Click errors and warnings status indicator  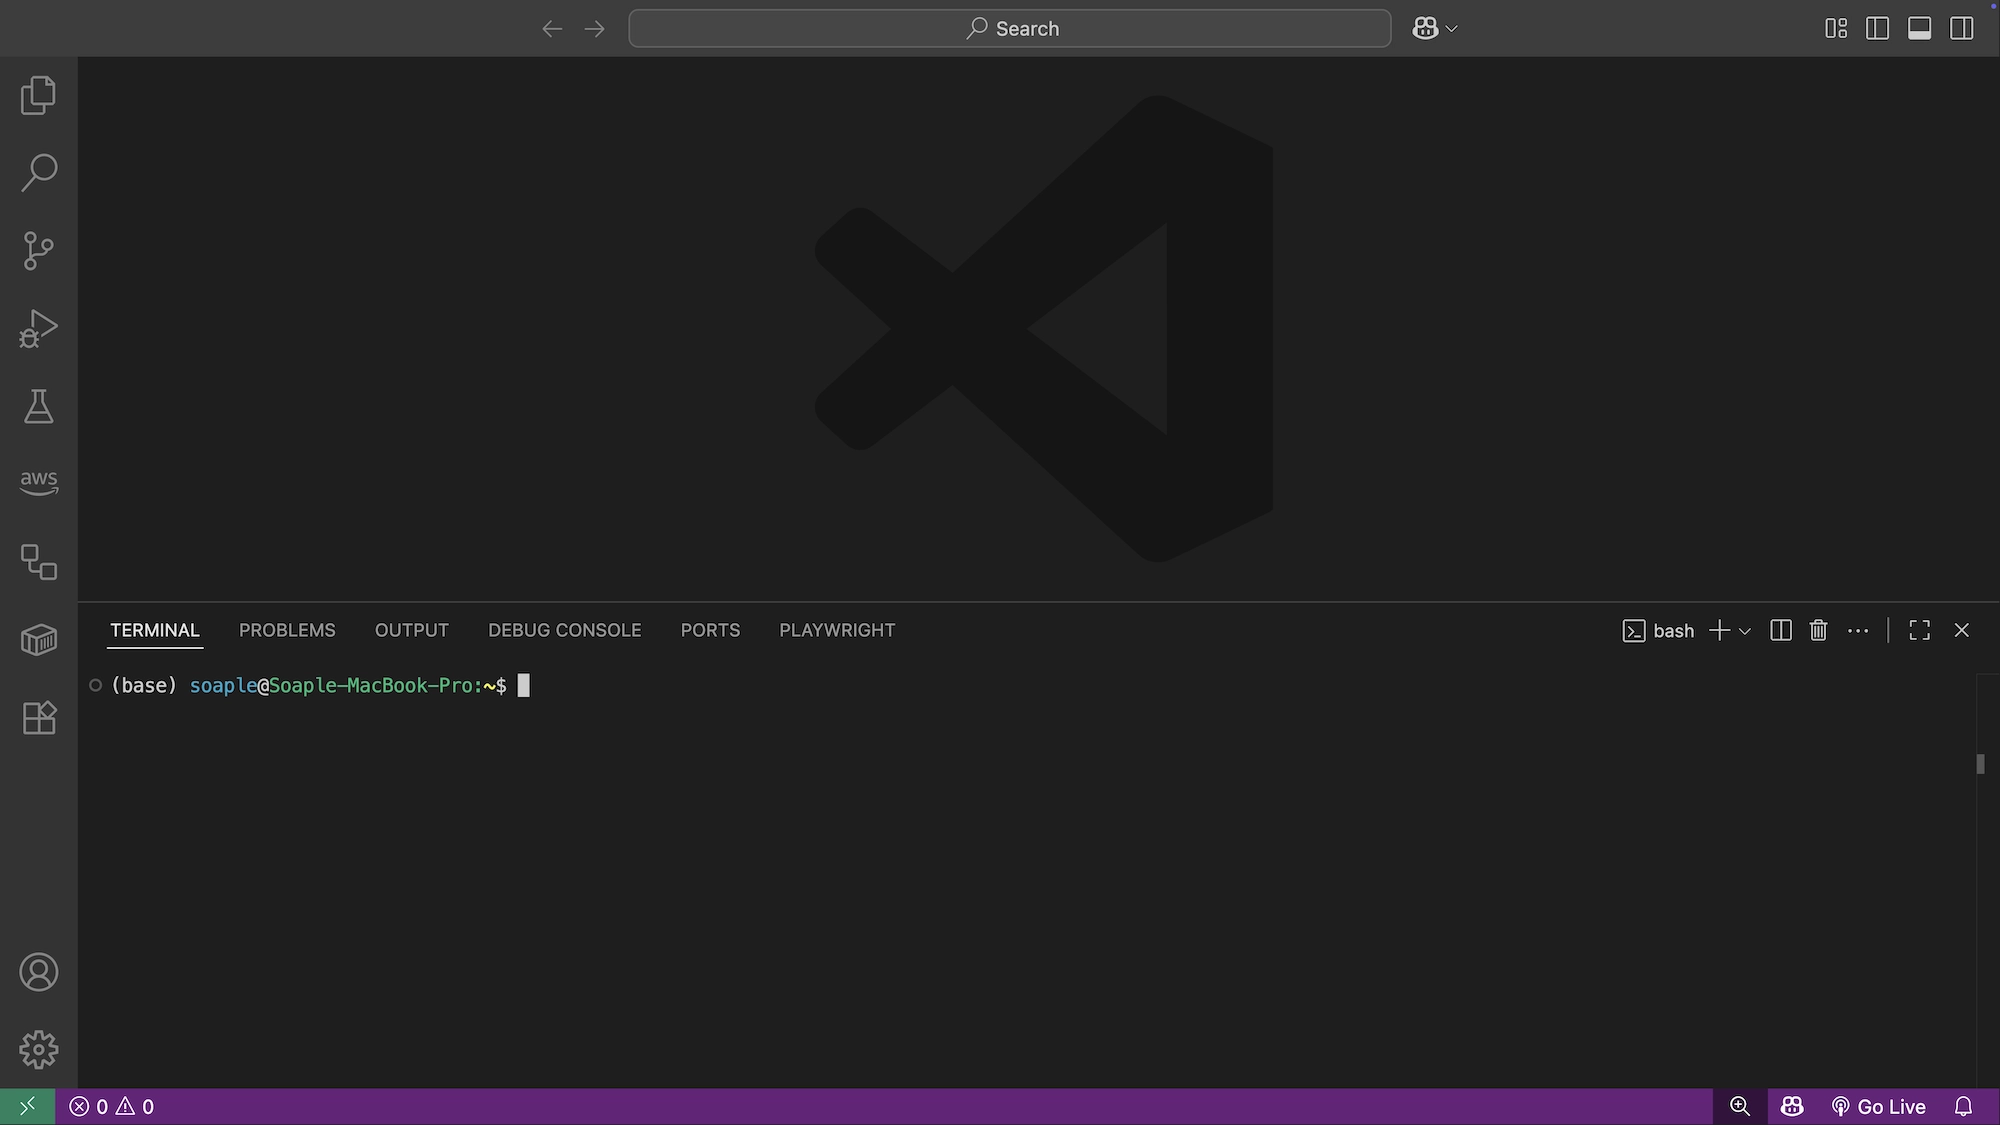111,1106
